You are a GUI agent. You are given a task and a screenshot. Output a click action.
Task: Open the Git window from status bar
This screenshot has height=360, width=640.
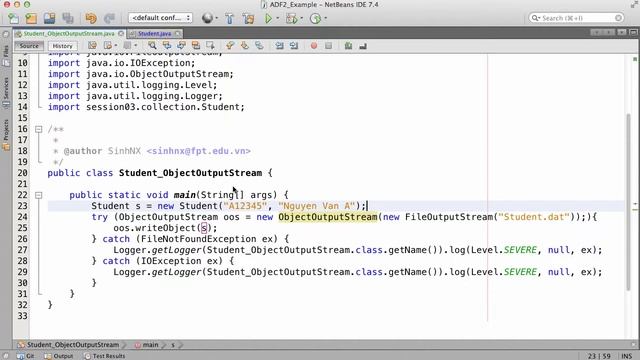[26, 356]
